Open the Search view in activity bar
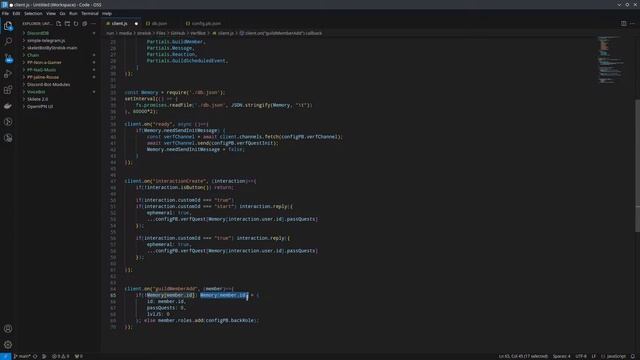This screenshot has height=360, width=640. pos(8,41)
